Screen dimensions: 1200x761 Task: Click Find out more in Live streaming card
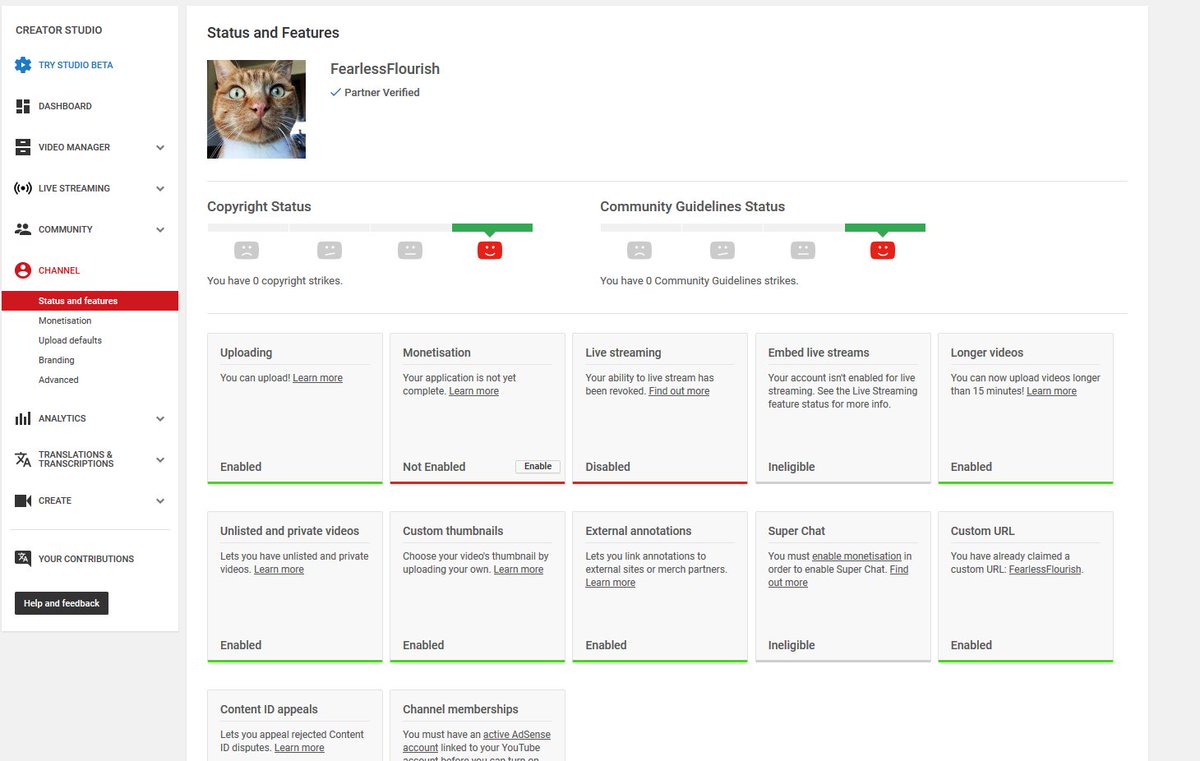coord(679,391)
